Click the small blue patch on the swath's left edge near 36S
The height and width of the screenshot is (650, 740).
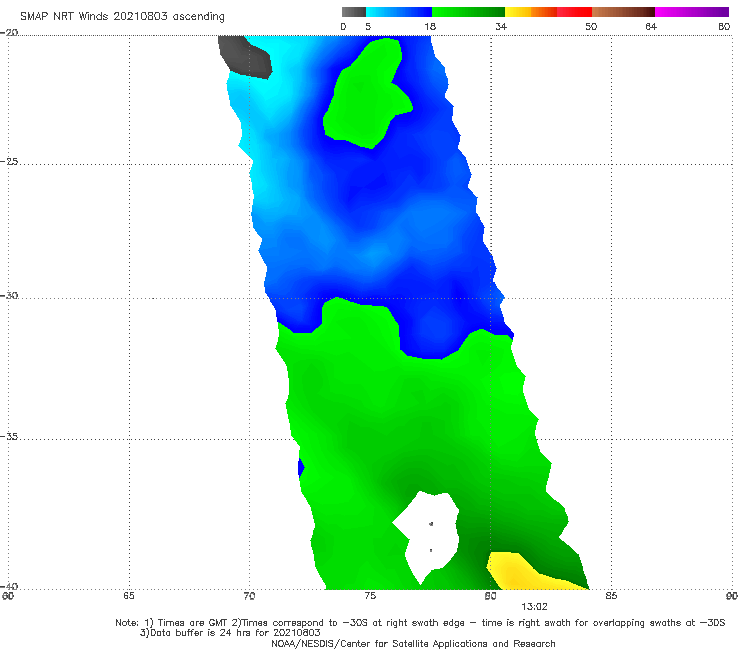tap(301, 467)
